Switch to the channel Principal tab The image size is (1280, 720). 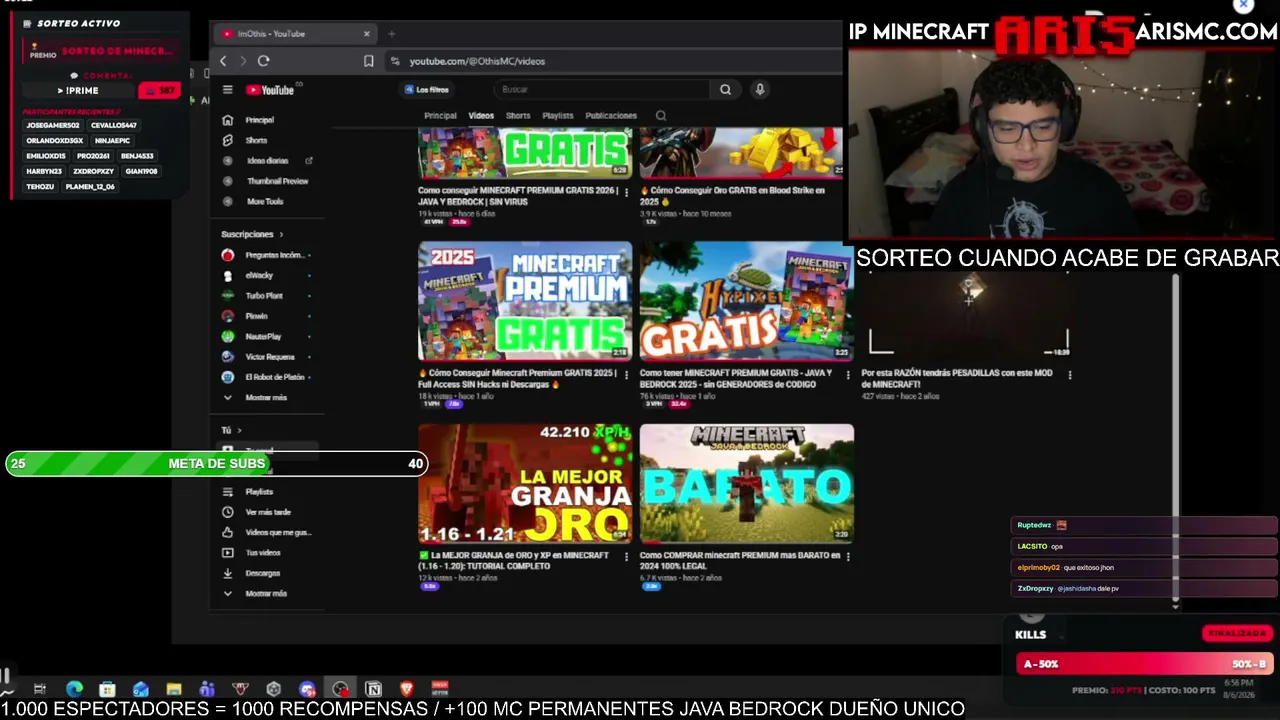click(x=440, y=116)
